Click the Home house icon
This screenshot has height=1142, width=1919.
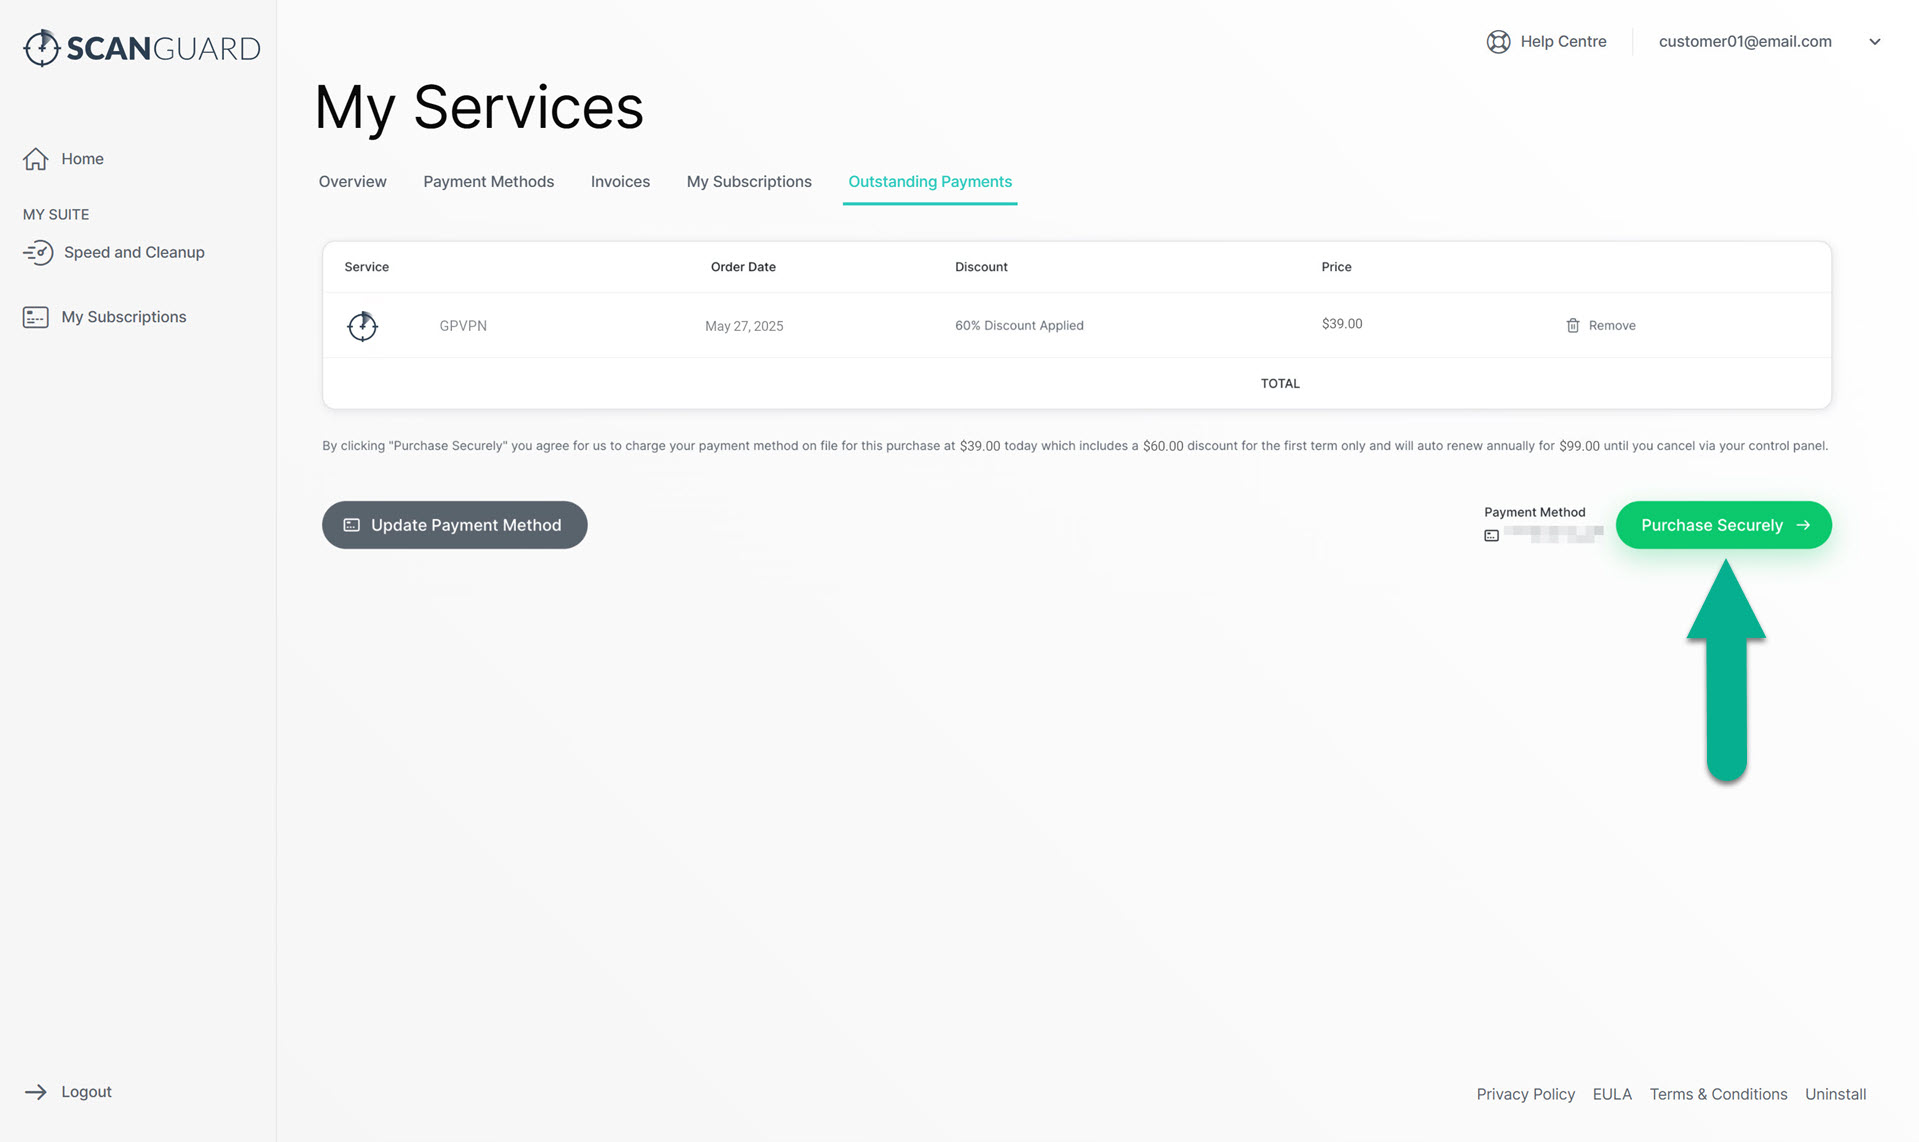(x=36, y=159)
